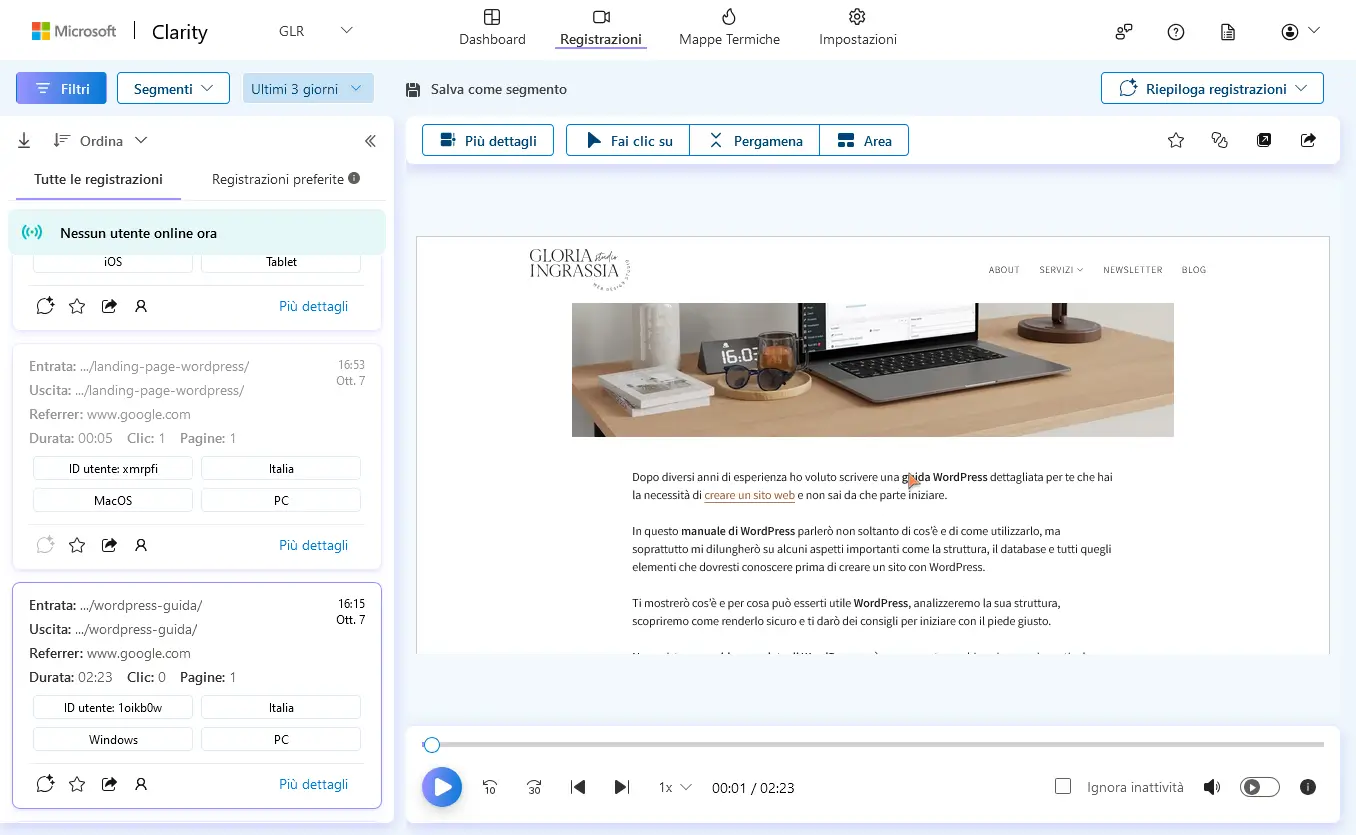Expand the GLR project dropdown
The image size is (1356, 835).
[316, 31]
